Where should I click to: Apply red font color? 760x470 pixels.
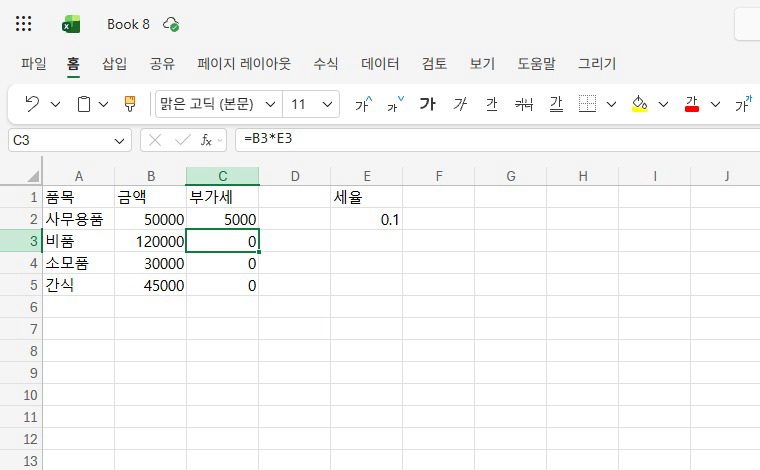tap(692, 104)
